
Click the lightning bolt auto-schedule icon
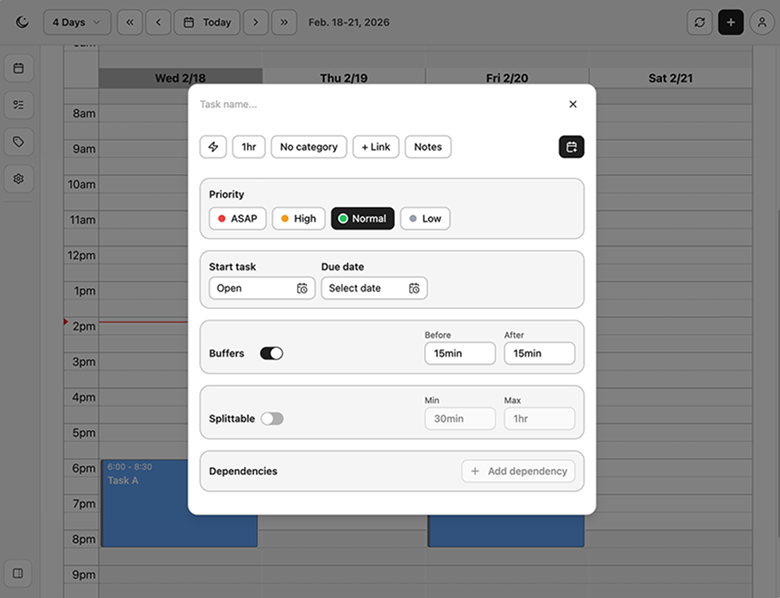[213, 147]
